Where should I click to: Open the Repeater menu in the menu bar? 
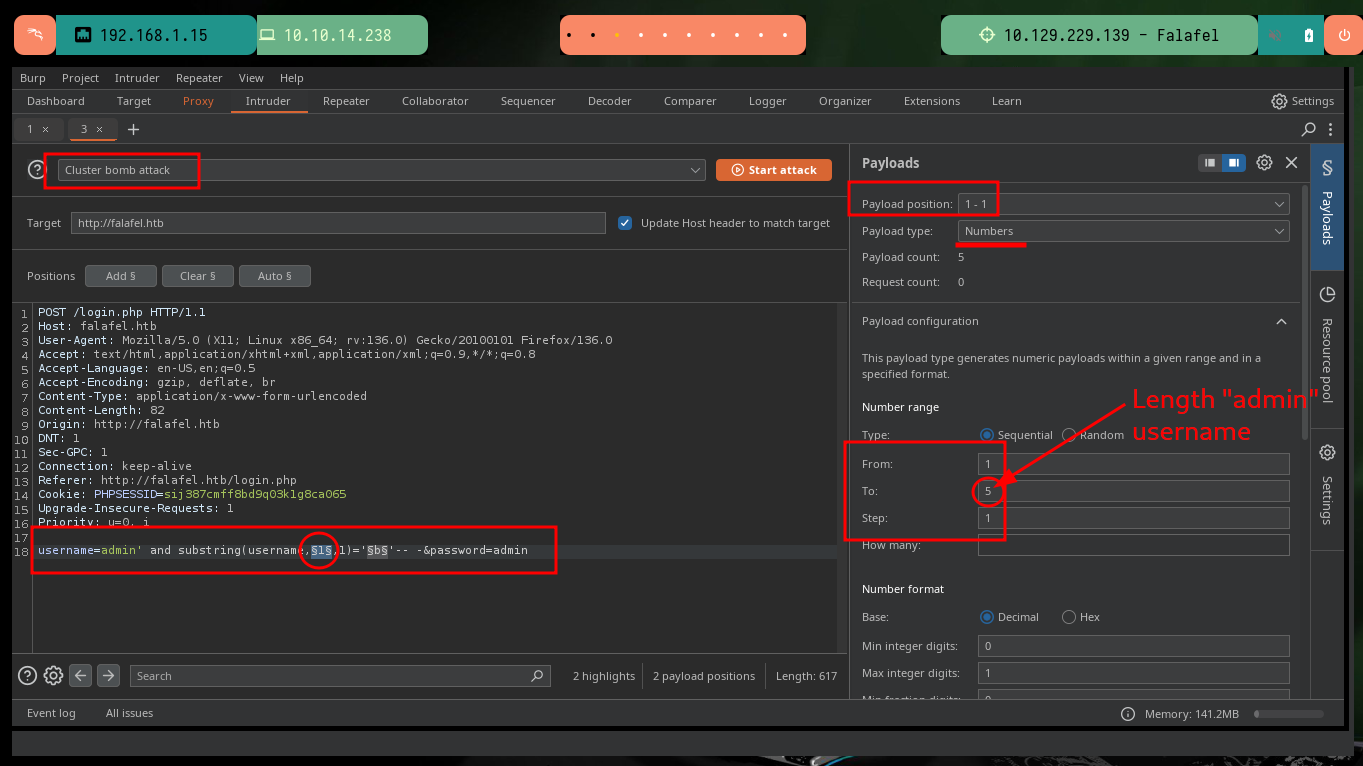coord(199,78)
